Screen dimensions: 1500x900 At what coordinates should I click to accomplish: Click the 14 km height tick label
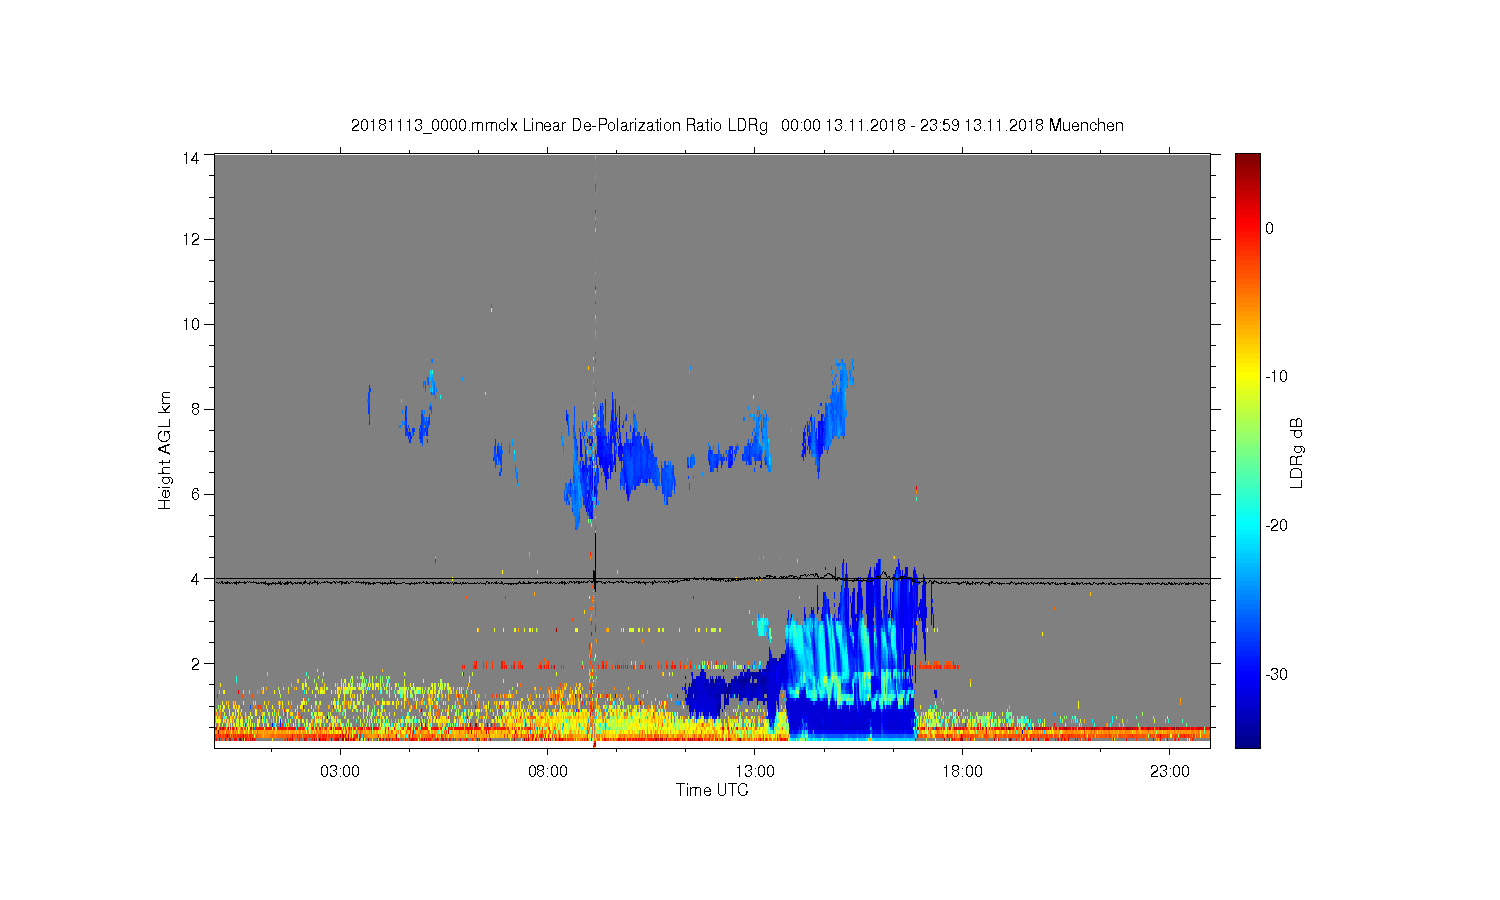pyautogui.click(x=190, y=157)
